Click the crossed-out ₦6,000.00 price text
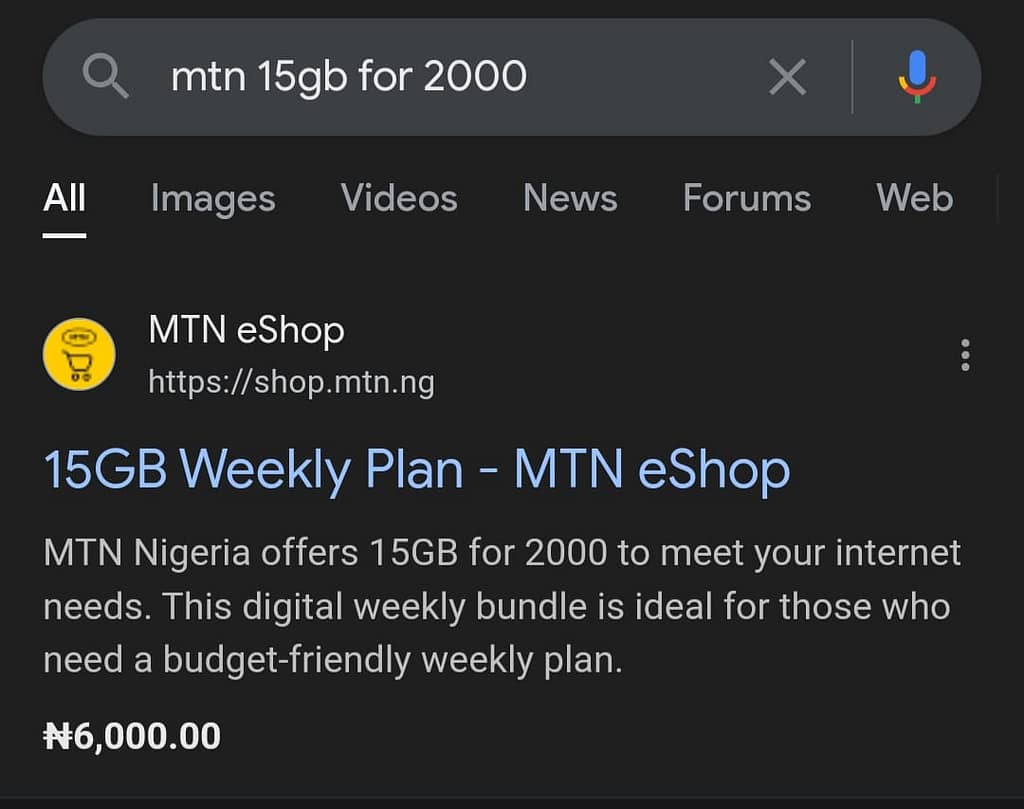The height and width of the screenshot is (809, 1024). click(x=130, y=735)
